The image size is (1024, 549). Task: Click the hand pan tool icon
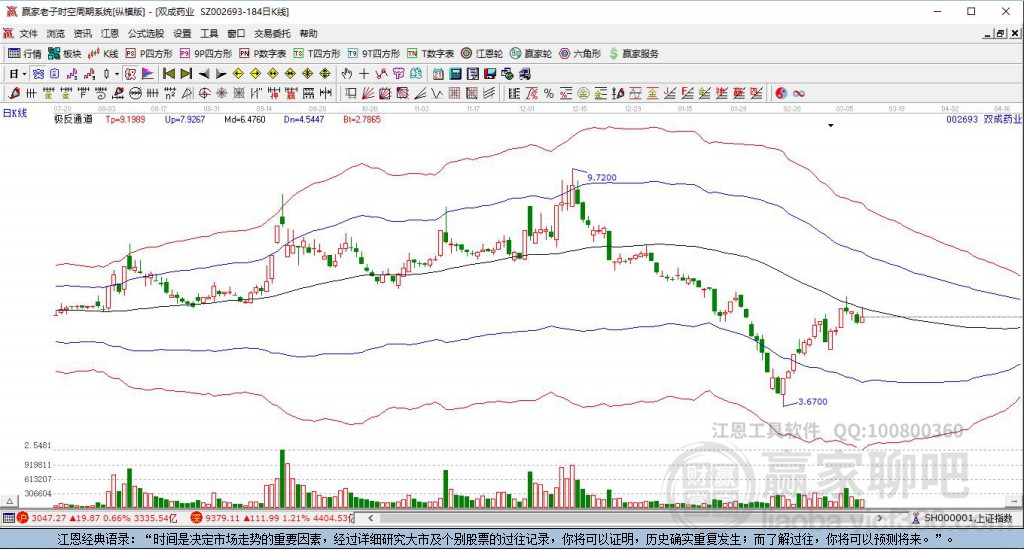(x=346, y=74)
